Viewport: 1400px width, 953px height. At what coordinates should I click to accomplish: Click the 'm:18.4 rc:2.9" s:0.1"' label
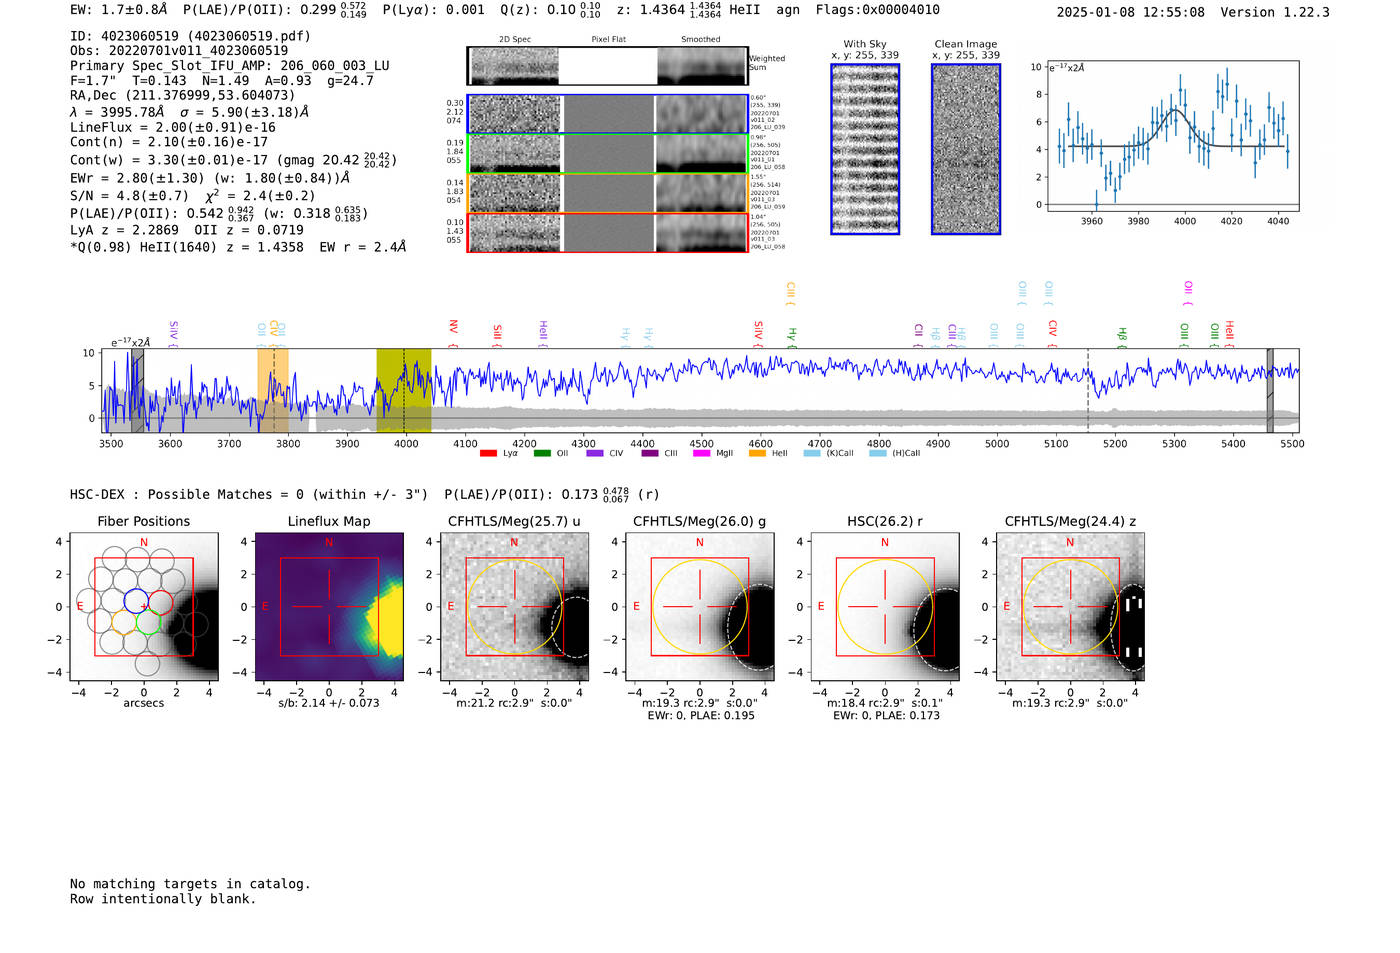tap(885, 703)
